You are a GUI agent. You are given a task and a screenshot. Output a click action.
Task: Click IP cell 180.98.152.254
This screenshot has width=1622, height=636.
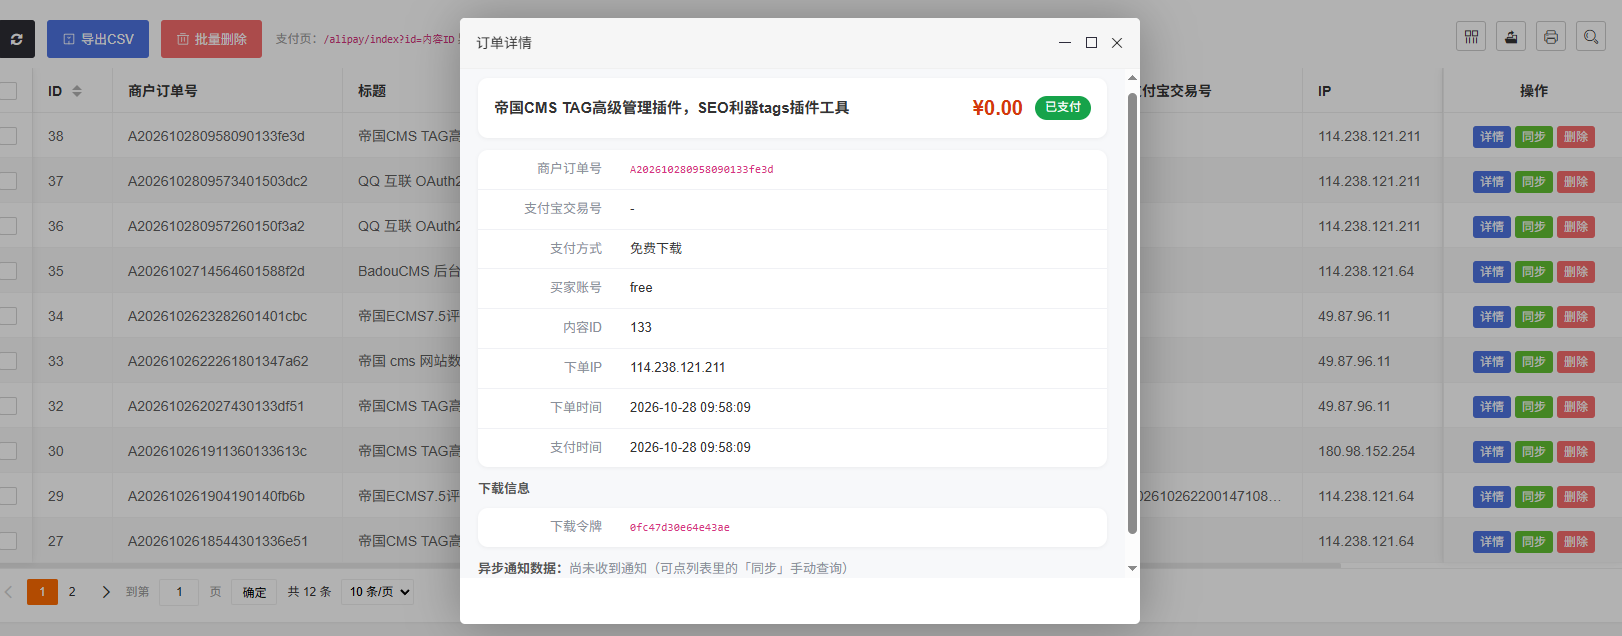[1366, 451]
